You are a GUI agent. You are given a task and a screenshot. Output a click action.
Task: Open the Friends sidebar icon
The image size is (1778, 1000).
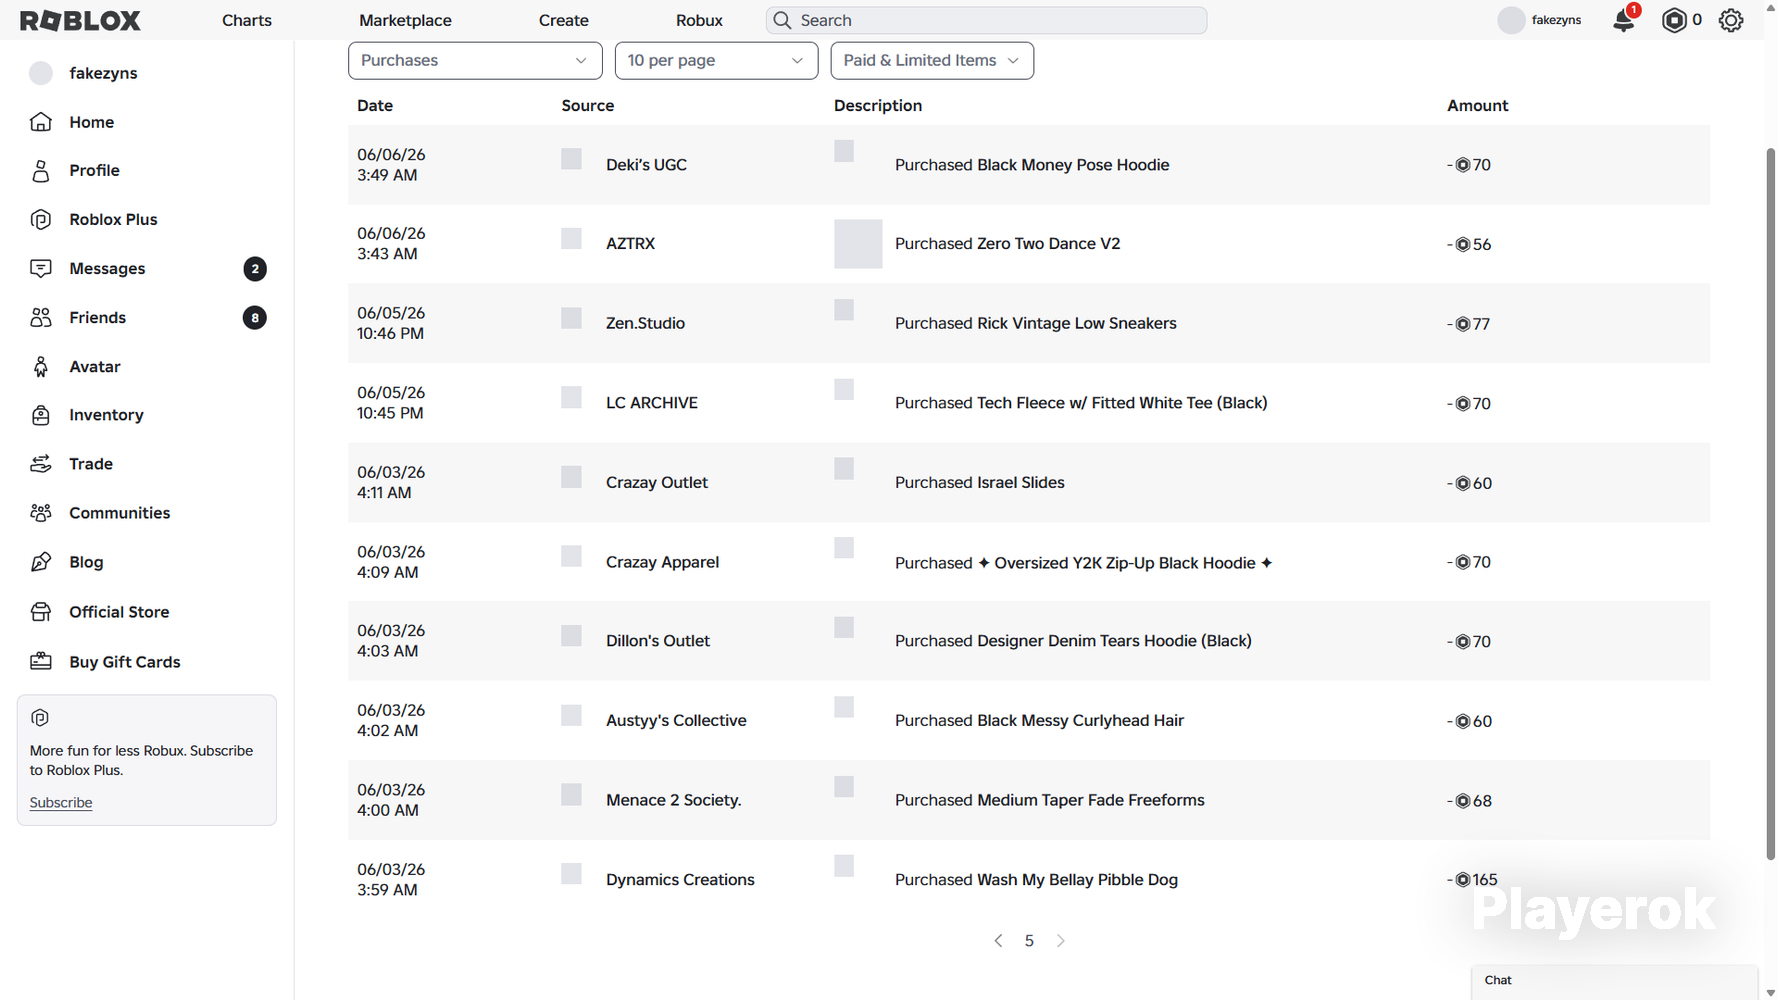(41, 318)
